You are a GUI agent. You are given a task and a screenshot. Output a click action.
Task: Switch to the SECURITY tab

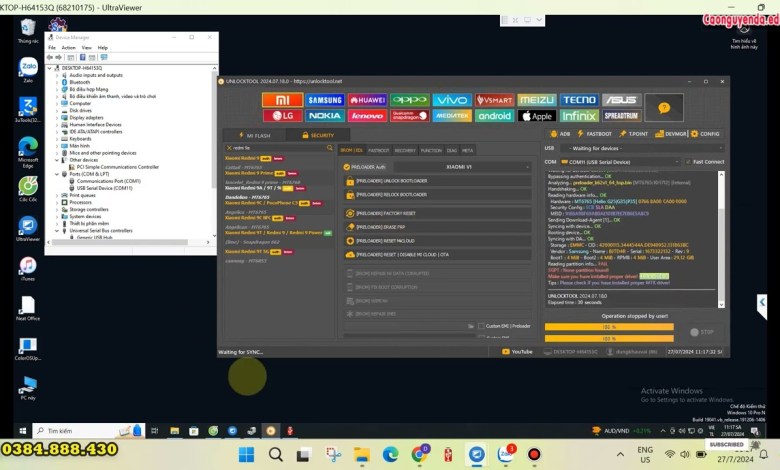point(318,135)
